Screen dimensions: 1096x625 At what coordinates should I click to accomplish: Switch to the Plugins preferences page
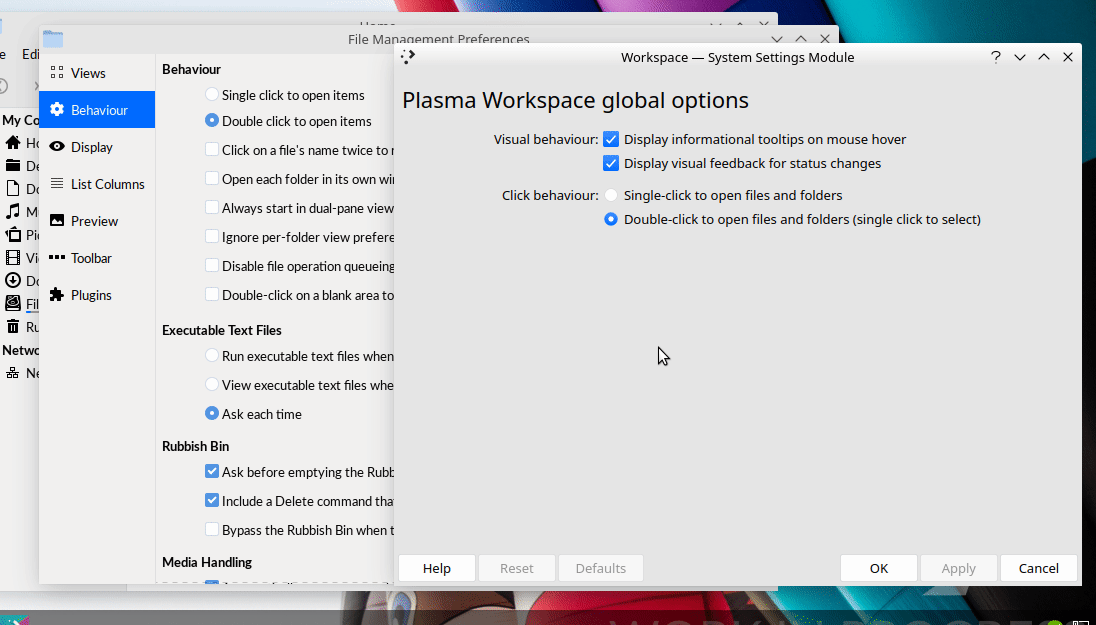click(x=97, y=295)
